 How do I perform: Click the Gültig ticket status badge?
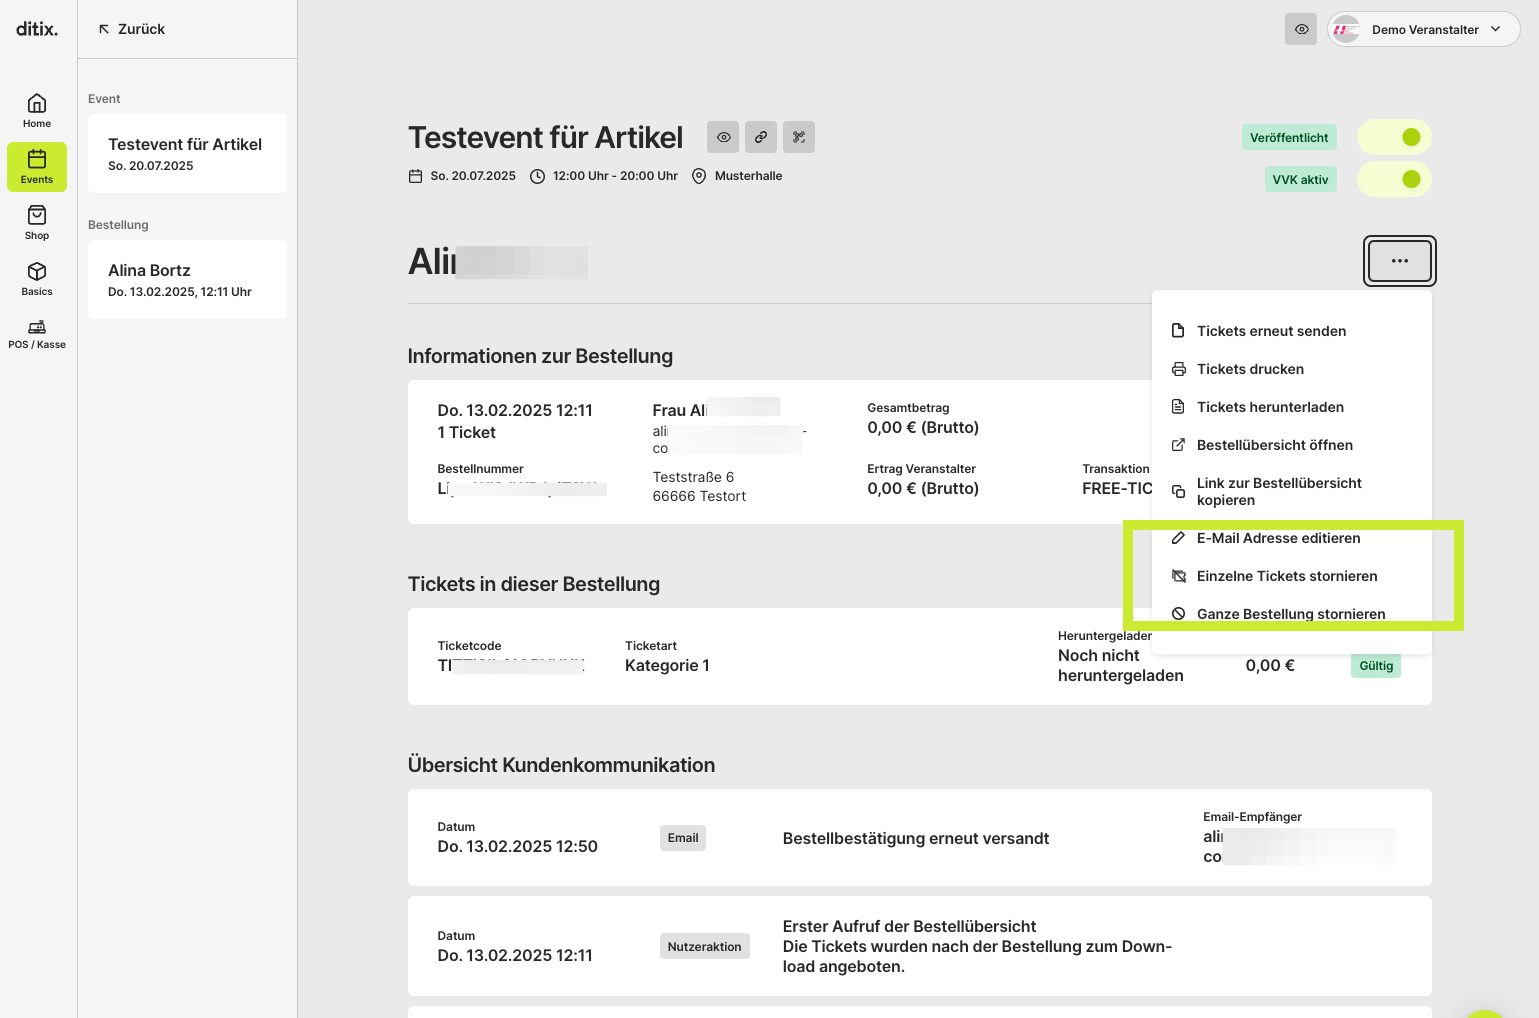click(x=1376, y=666)
